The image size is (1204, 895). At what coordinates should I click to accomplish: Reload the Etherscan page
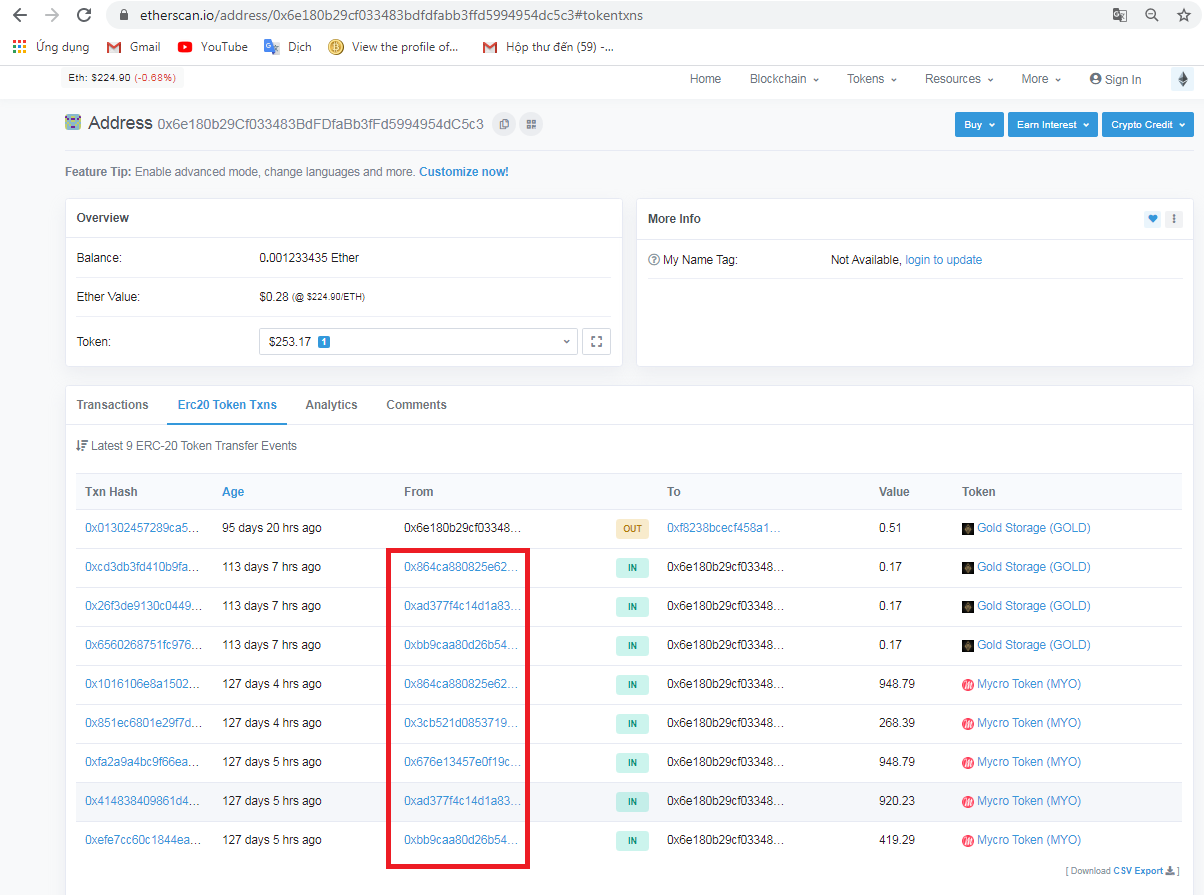pyautogui.click(x=84, y=15)
